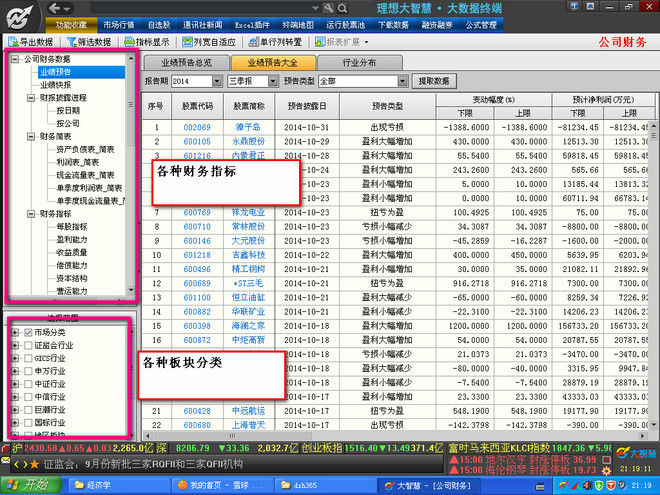Click the 预告披露日 column header
This screenshot has height=495, width=660.
307,106
